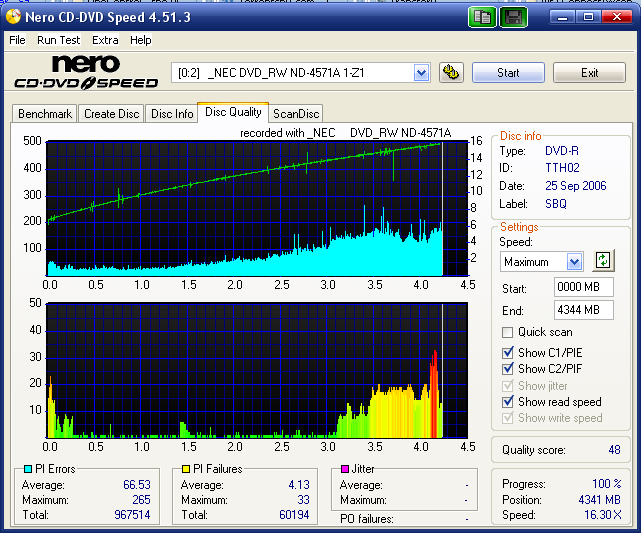This screenshot has height=533, width=641.
Task: Click the save screenshot floppy icon
Action: coord(513,17)
